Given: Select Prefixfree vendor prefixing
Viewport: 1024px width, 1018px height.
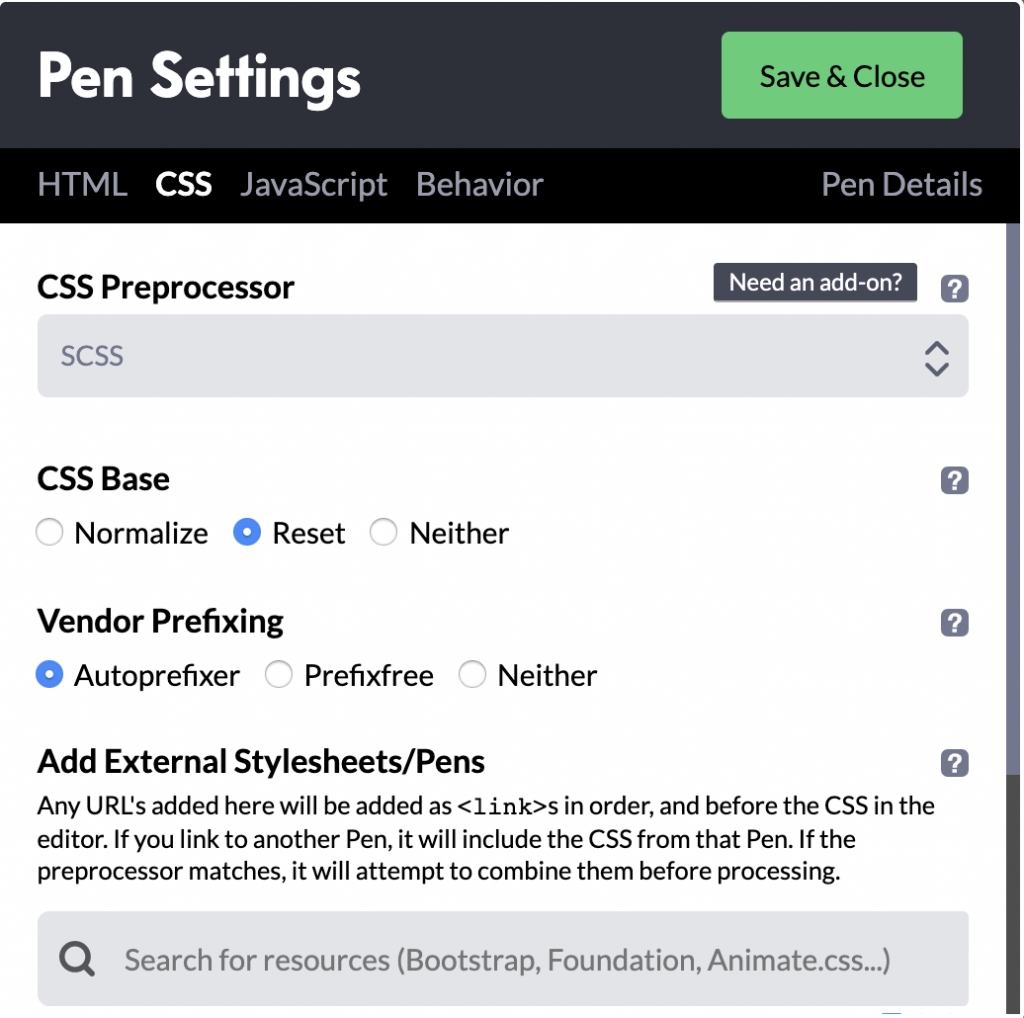Looking at the screenshot, I should [279, 675].
